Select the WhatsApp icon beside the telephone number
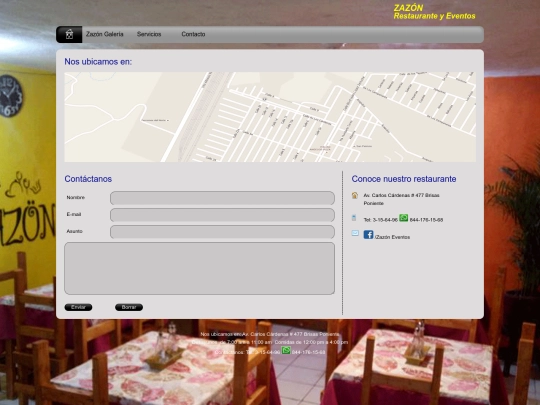 point(404,218)
